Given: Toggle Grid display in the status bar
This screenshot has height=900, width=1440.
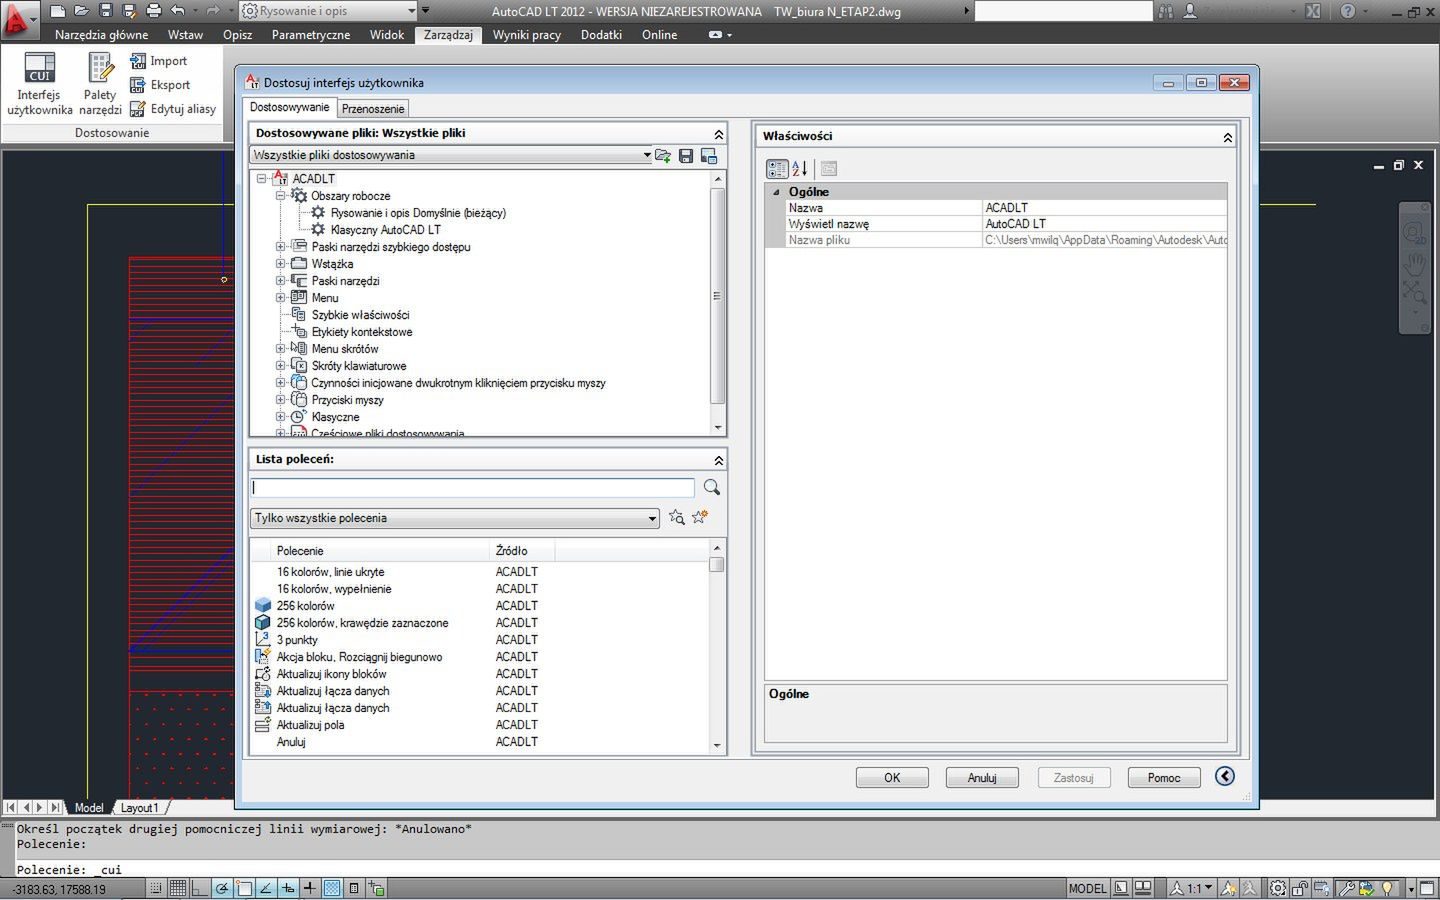Looking at the screenshot, I should (x=178, y=888).
